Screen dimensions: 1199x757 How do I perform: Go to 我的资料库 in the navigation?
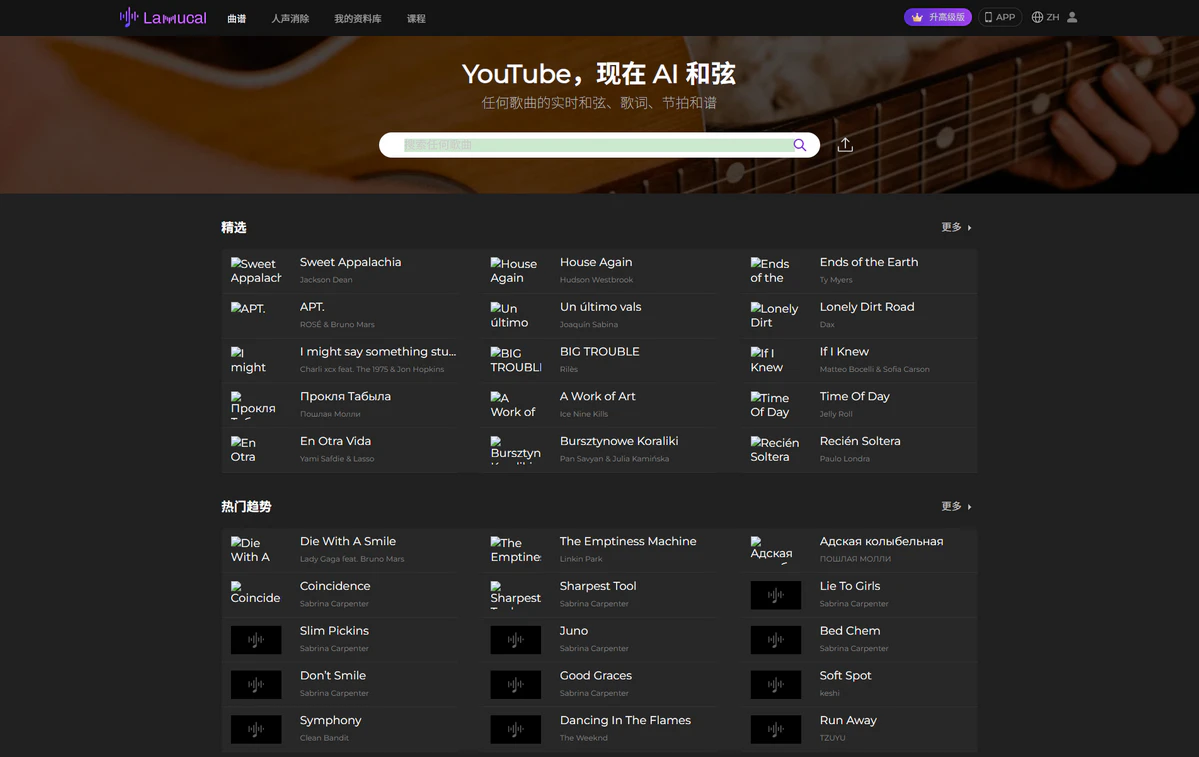[358, 18]
